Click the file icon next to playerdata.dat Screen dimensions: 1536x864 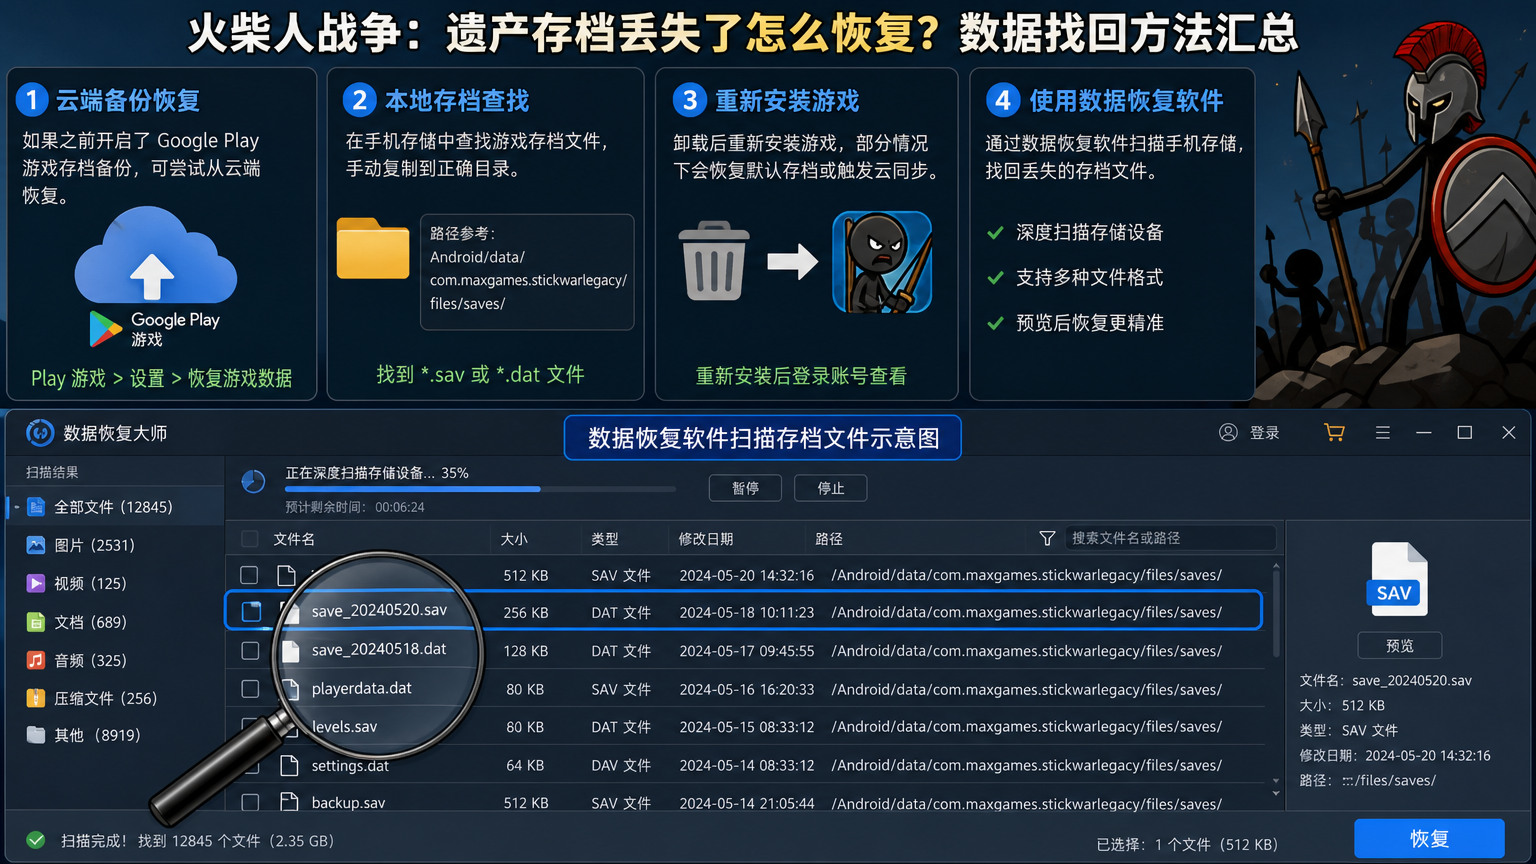pos(291,689)
